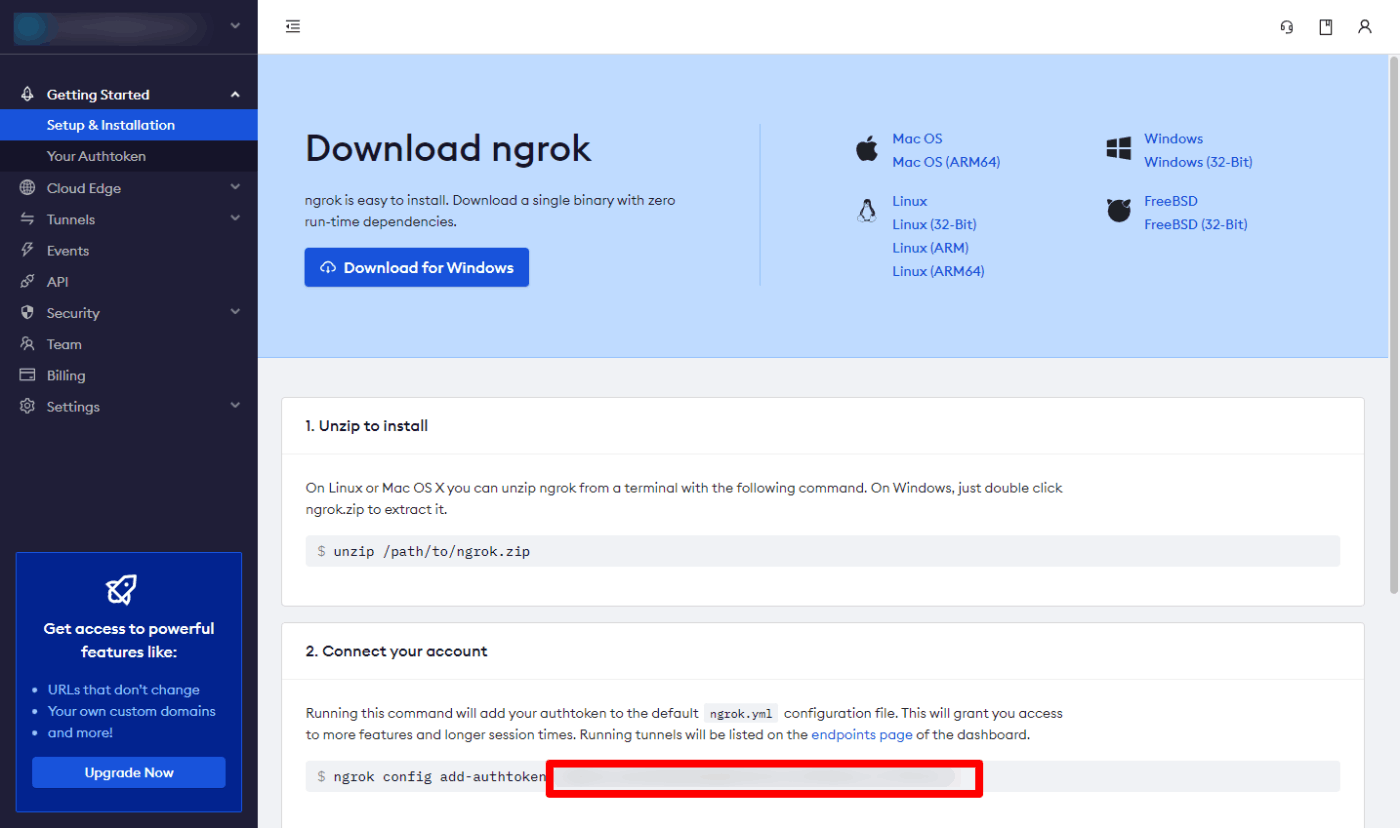Click the Upgrade Now button
Image resolution: width=1400 pixels, height=828 pixels.
[129, 772]
